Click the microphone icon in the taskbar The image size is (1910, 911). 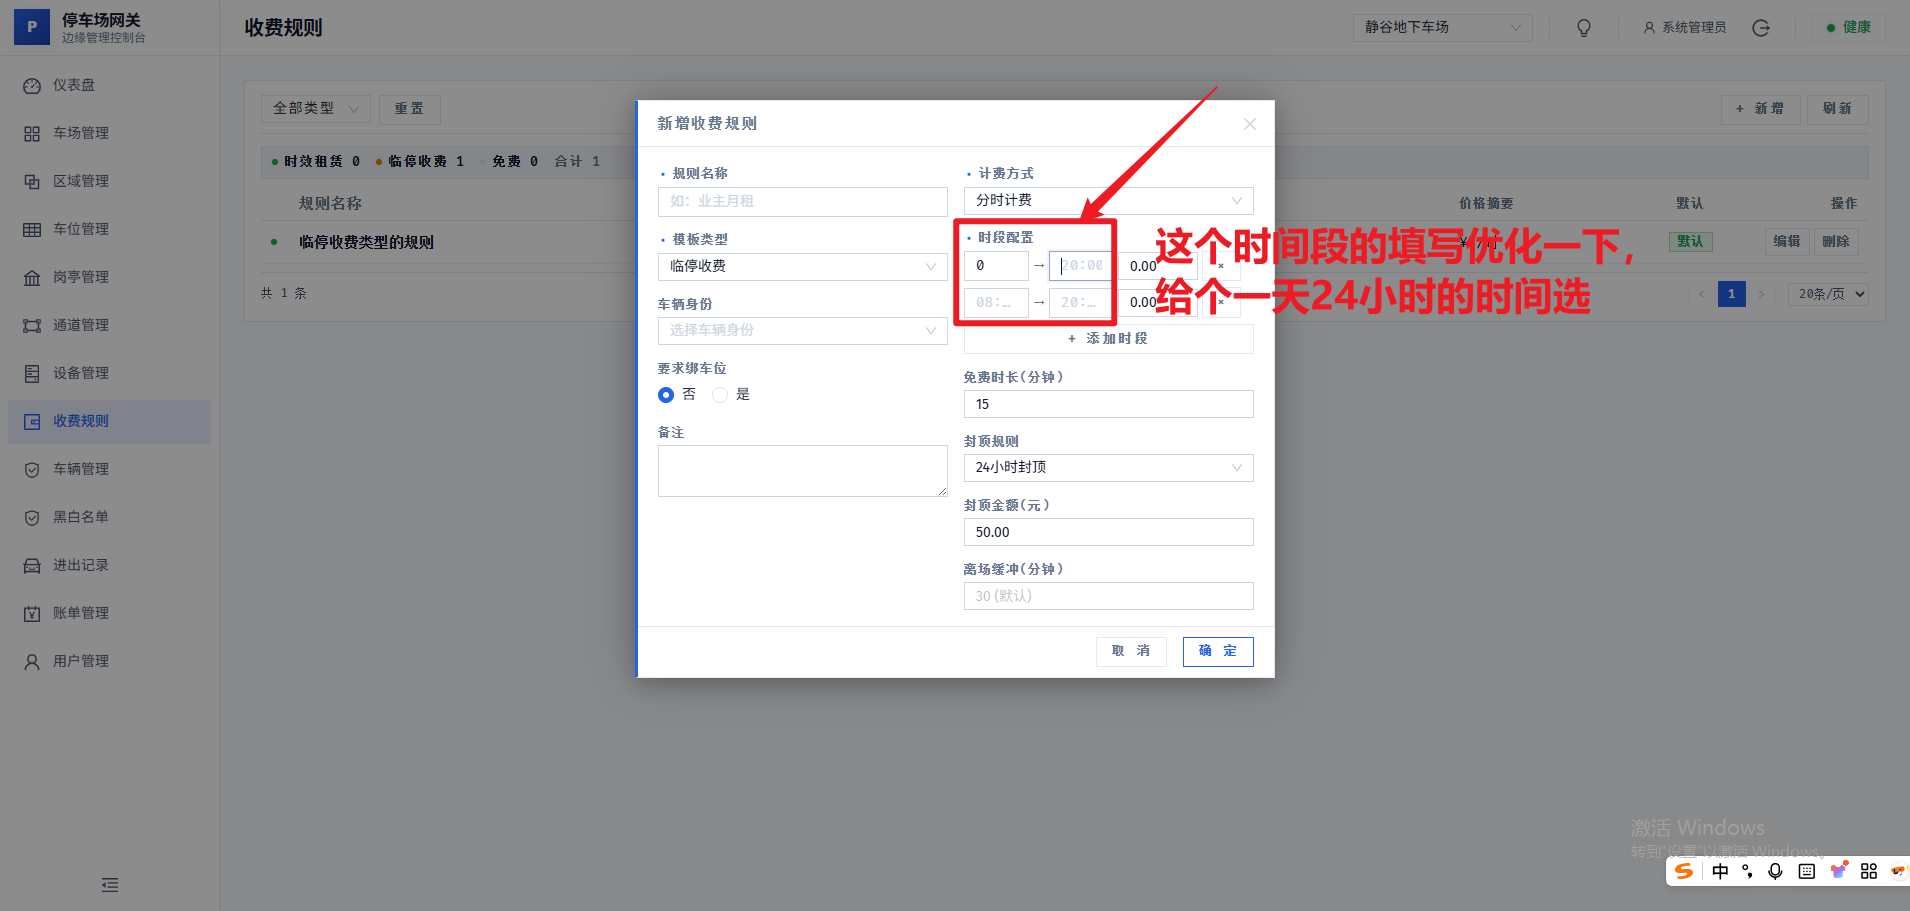[1775, 871]
